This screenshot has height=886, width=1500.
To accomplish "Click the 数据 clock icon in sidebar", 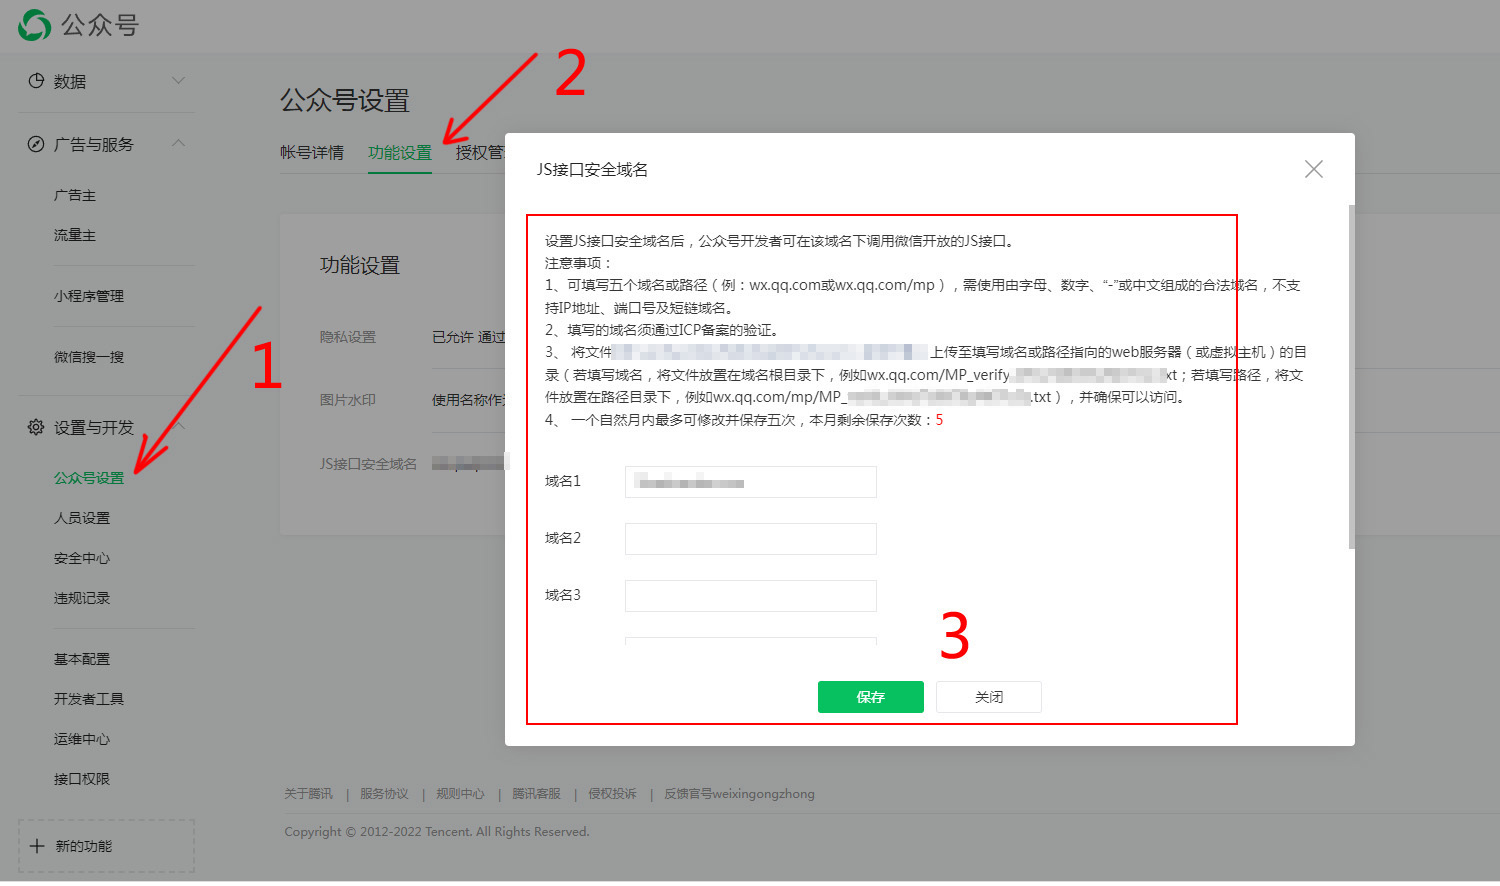I will 36,81.
